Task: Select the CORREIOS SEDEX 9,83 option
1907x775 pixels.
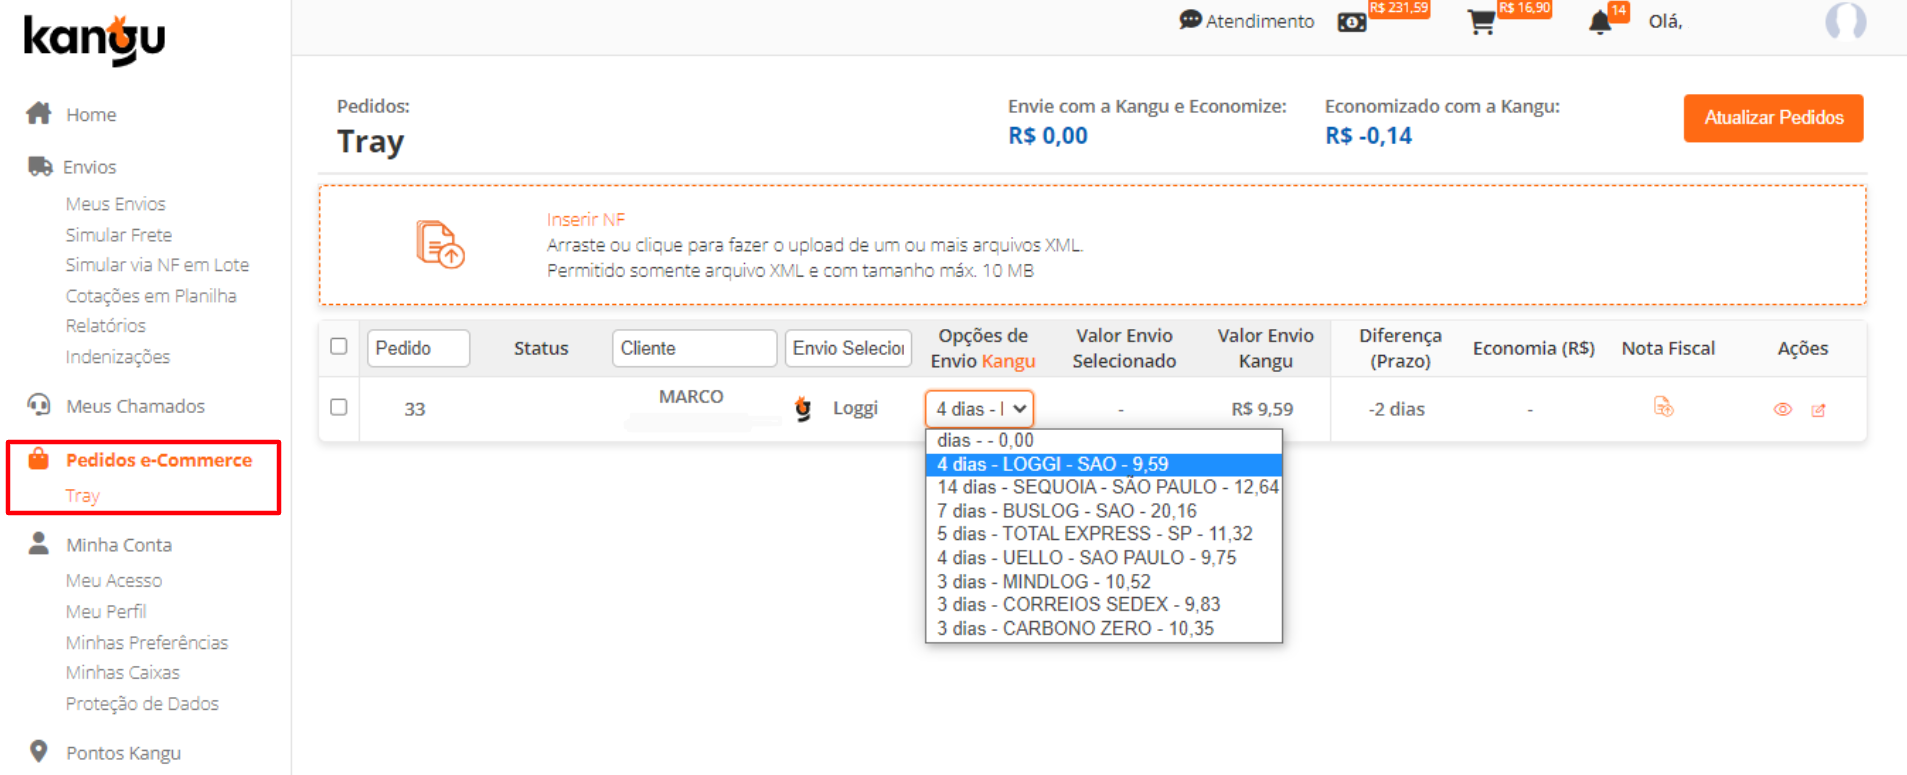Action: (x=1104, y=605)
